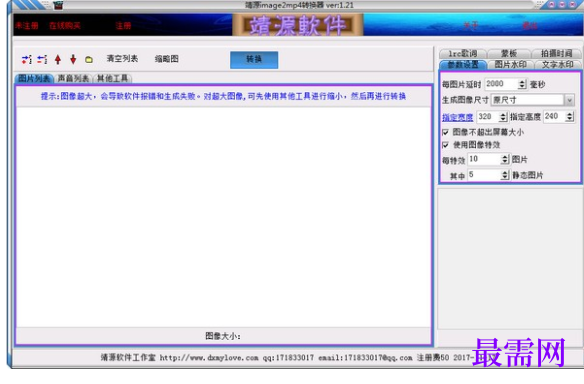This screenshot has height=384, width=584.
Task: Click the 清空列表 button
Action: coord(122,58)
